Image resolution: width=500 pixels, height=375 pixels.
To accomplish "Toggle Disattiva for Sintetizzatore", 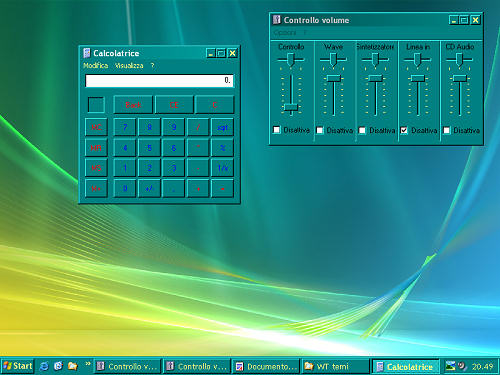I will point(362,130).
